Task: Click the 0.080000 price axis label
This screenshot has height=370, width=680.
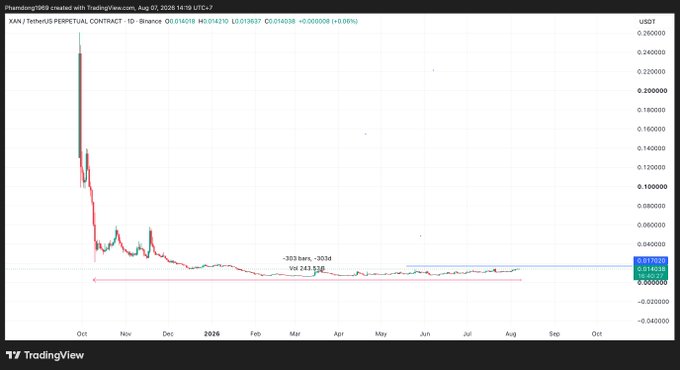Action: click(651, 206)
